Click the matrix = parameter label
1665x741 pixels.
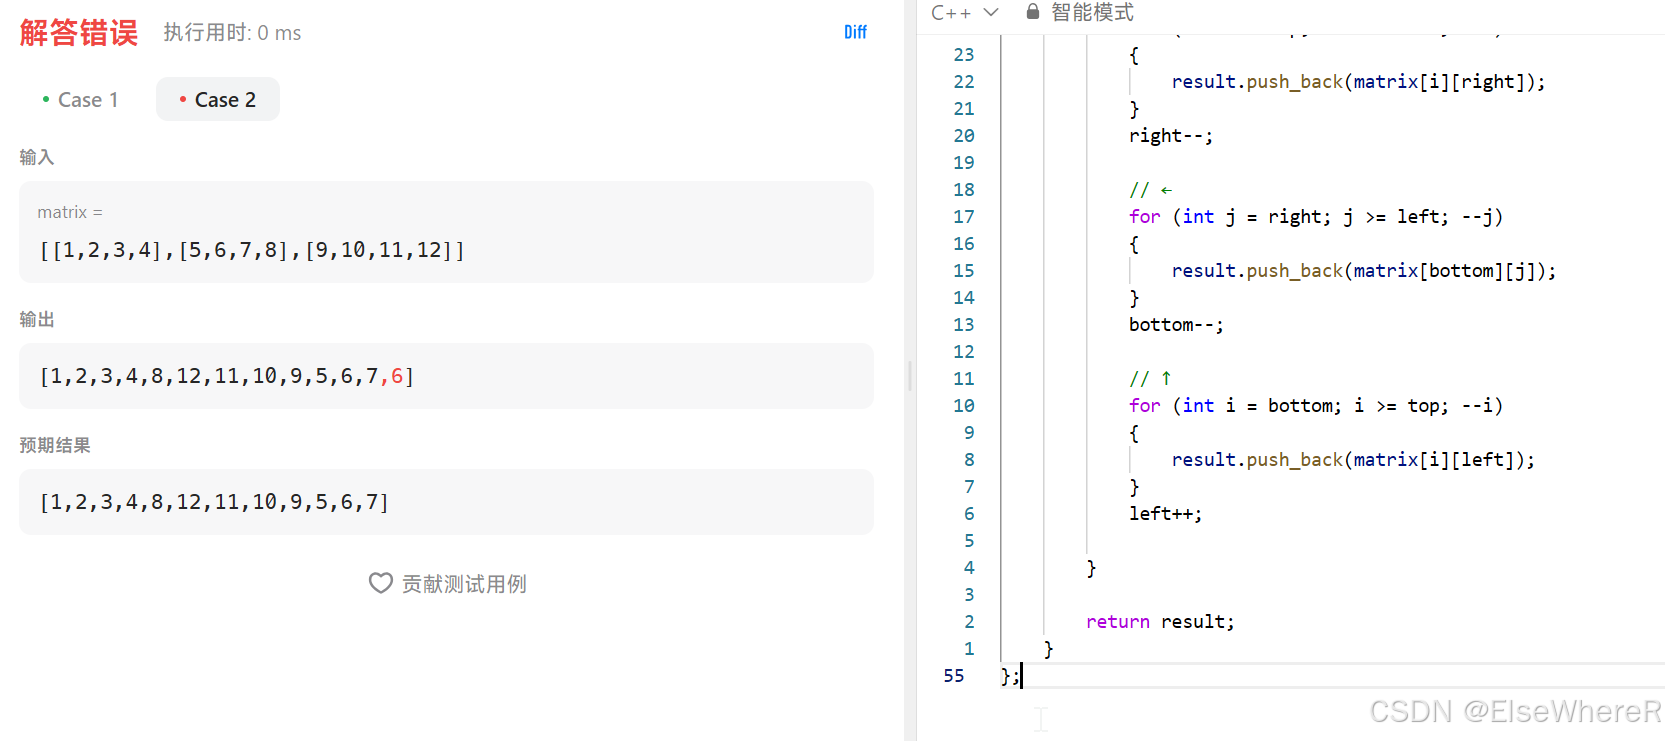pyautogui.click(x=70, y=212)
